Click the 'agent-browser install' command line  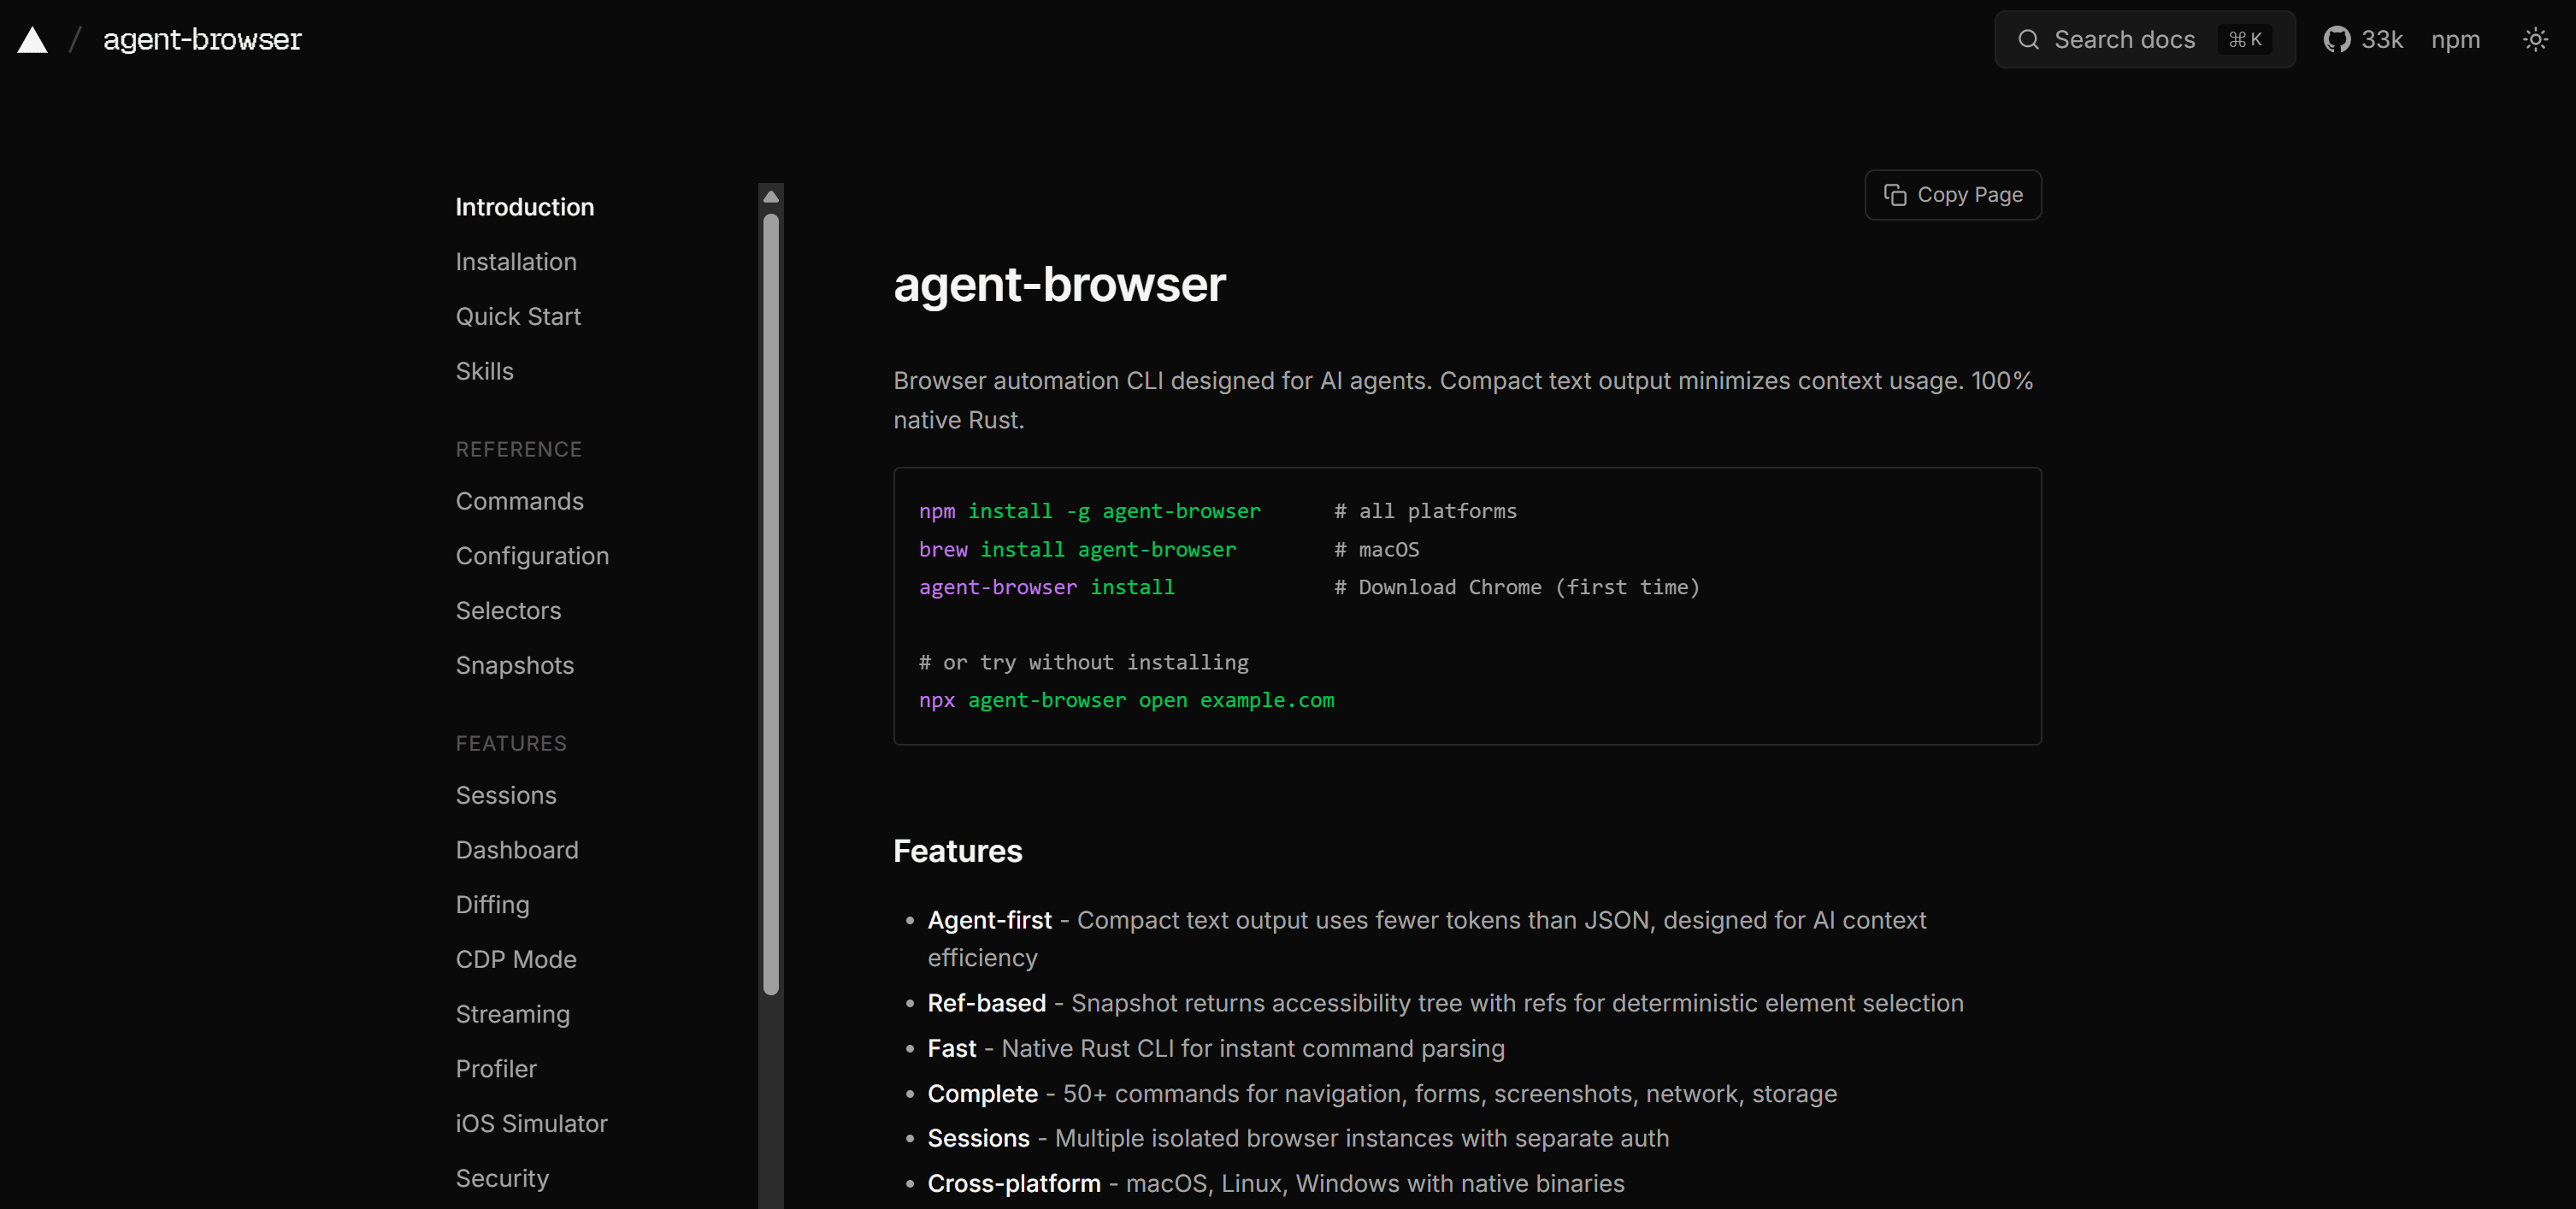(1046, 587)
